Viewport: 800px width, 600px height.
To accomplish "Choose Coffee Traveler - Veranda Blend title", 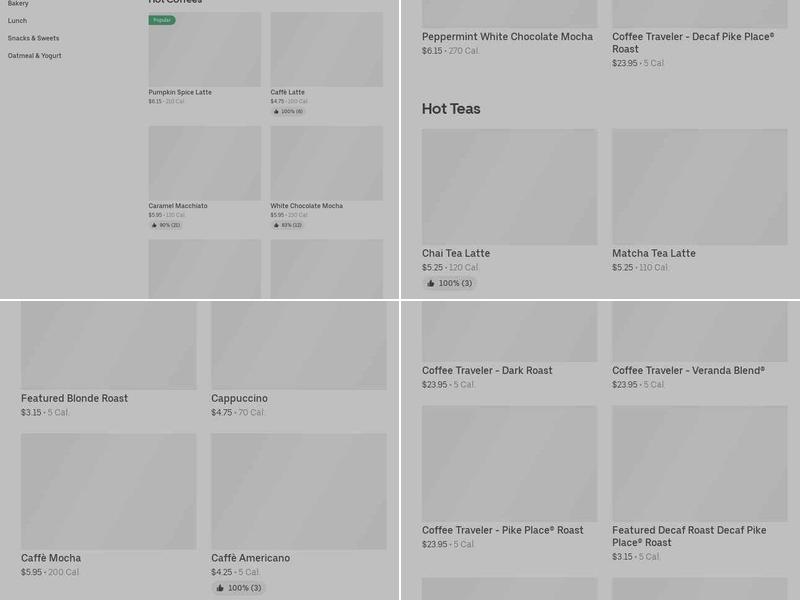I will (x=688, y=371).
